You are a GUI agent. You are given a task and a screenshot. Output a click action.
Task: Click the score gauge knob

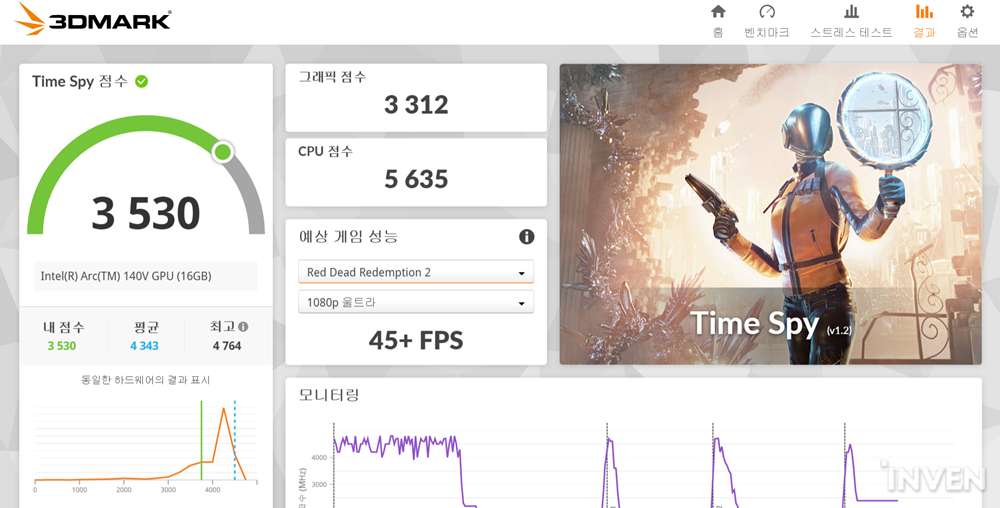coord(223,152)
